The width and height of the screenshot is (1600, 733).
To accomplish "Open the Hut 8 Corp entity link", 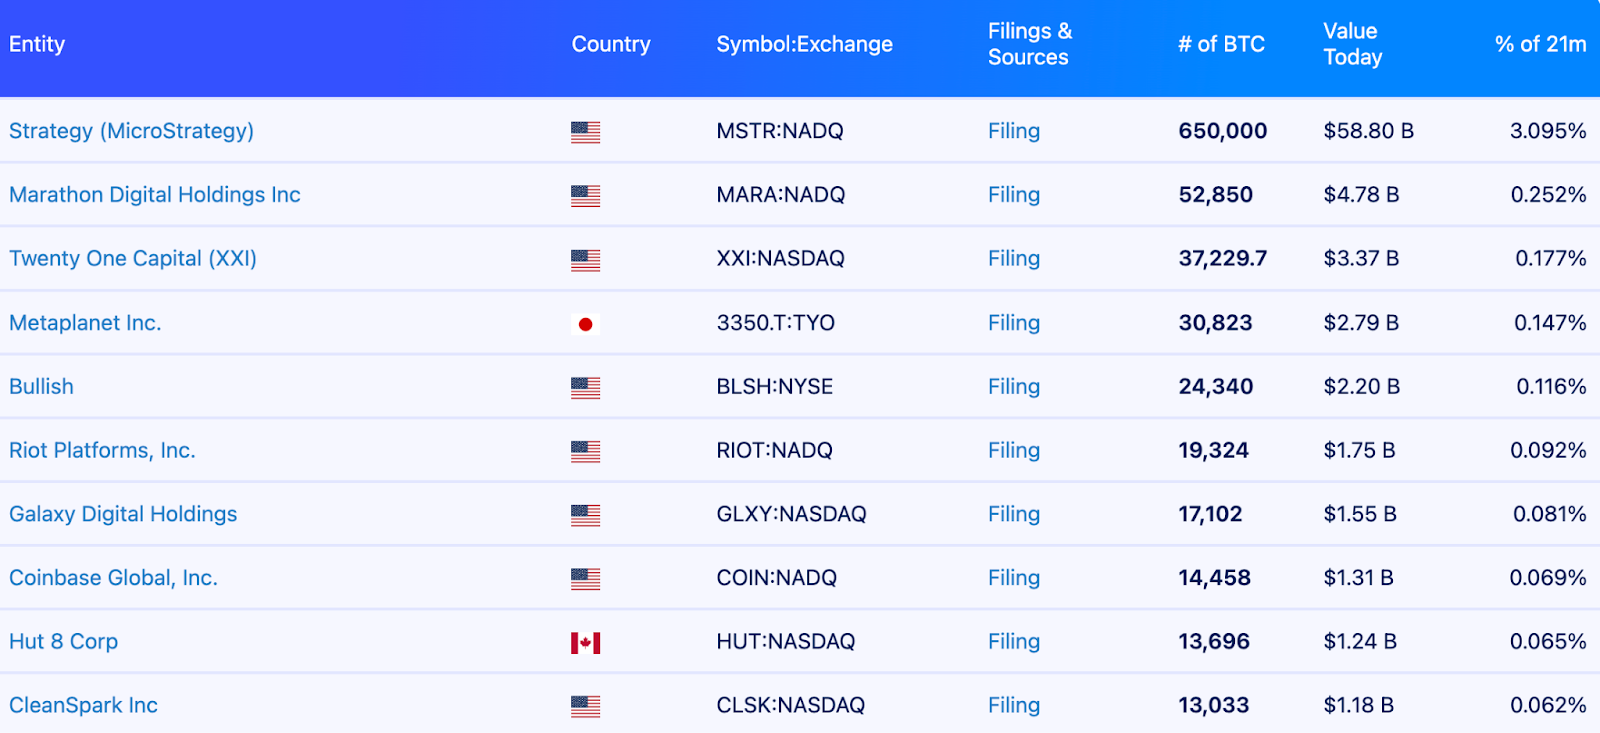I will (63, 642).
